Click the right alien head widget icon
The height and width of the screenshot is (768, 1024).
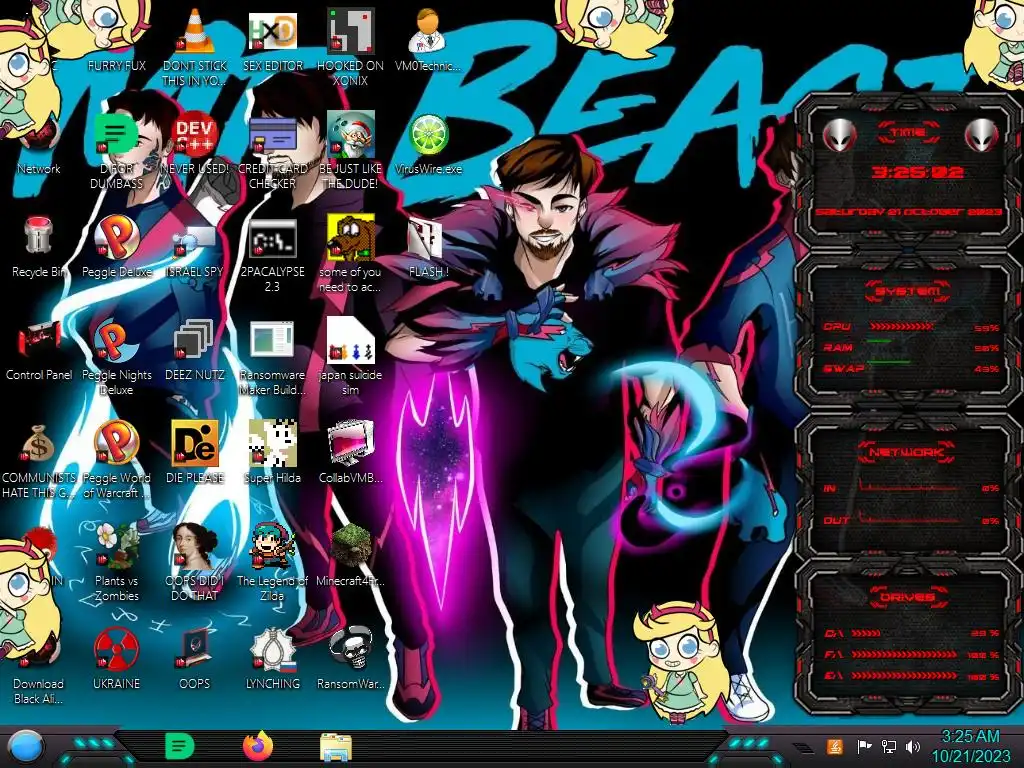click(982, 136)
